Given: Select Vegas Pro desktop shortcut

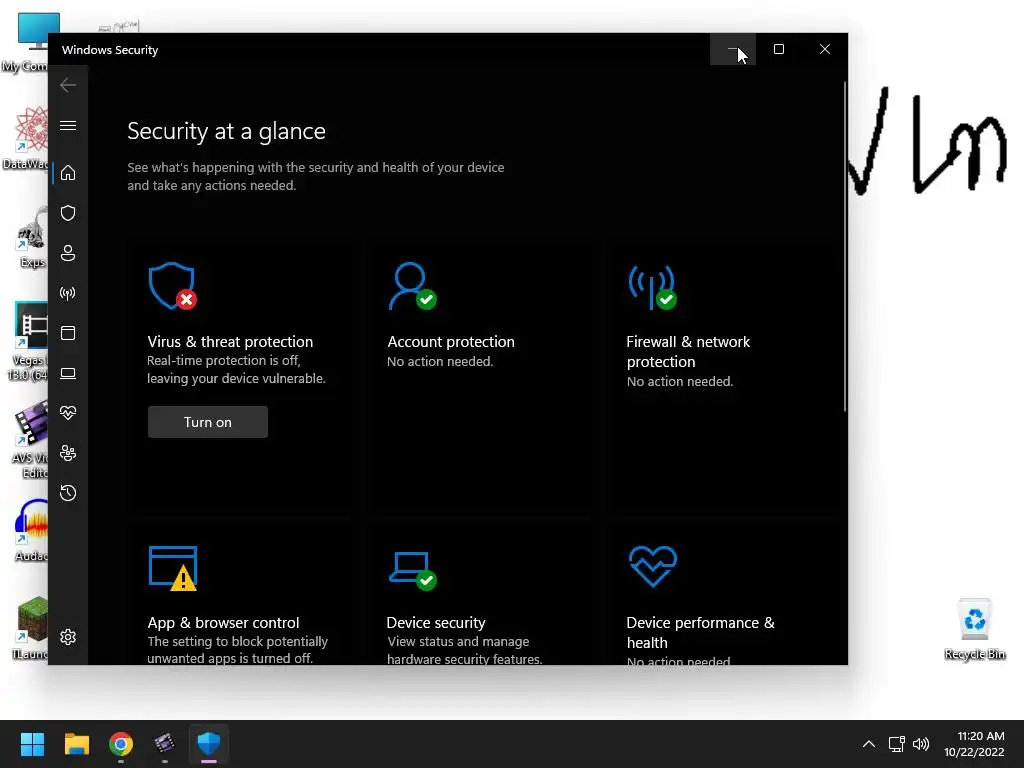Looking at the screenshot, I should pyautogui.click(x=29, y=341).
